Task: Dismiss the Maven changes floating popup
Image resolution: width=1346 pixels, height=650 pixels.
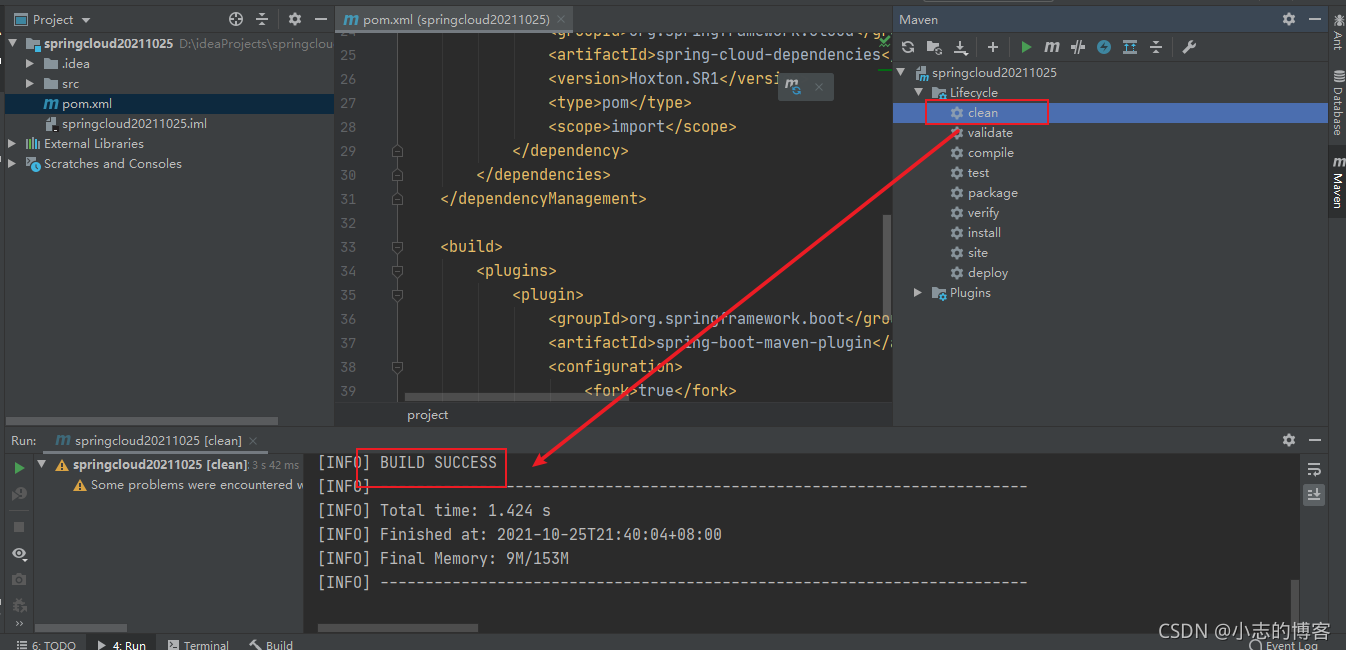Action: tap(818, 87)
